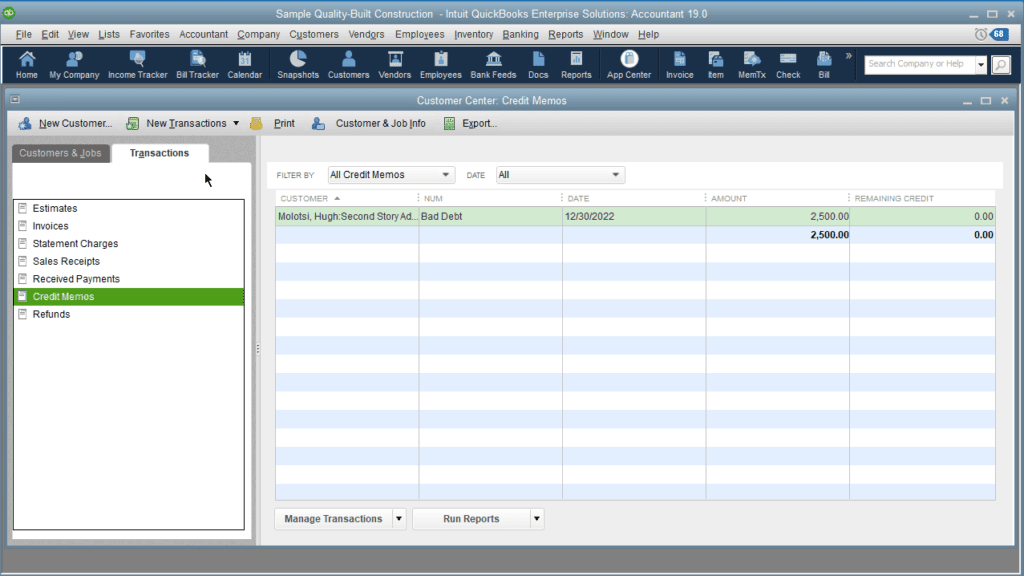Click the Bank Feeds icon

[x=493, y=65]
